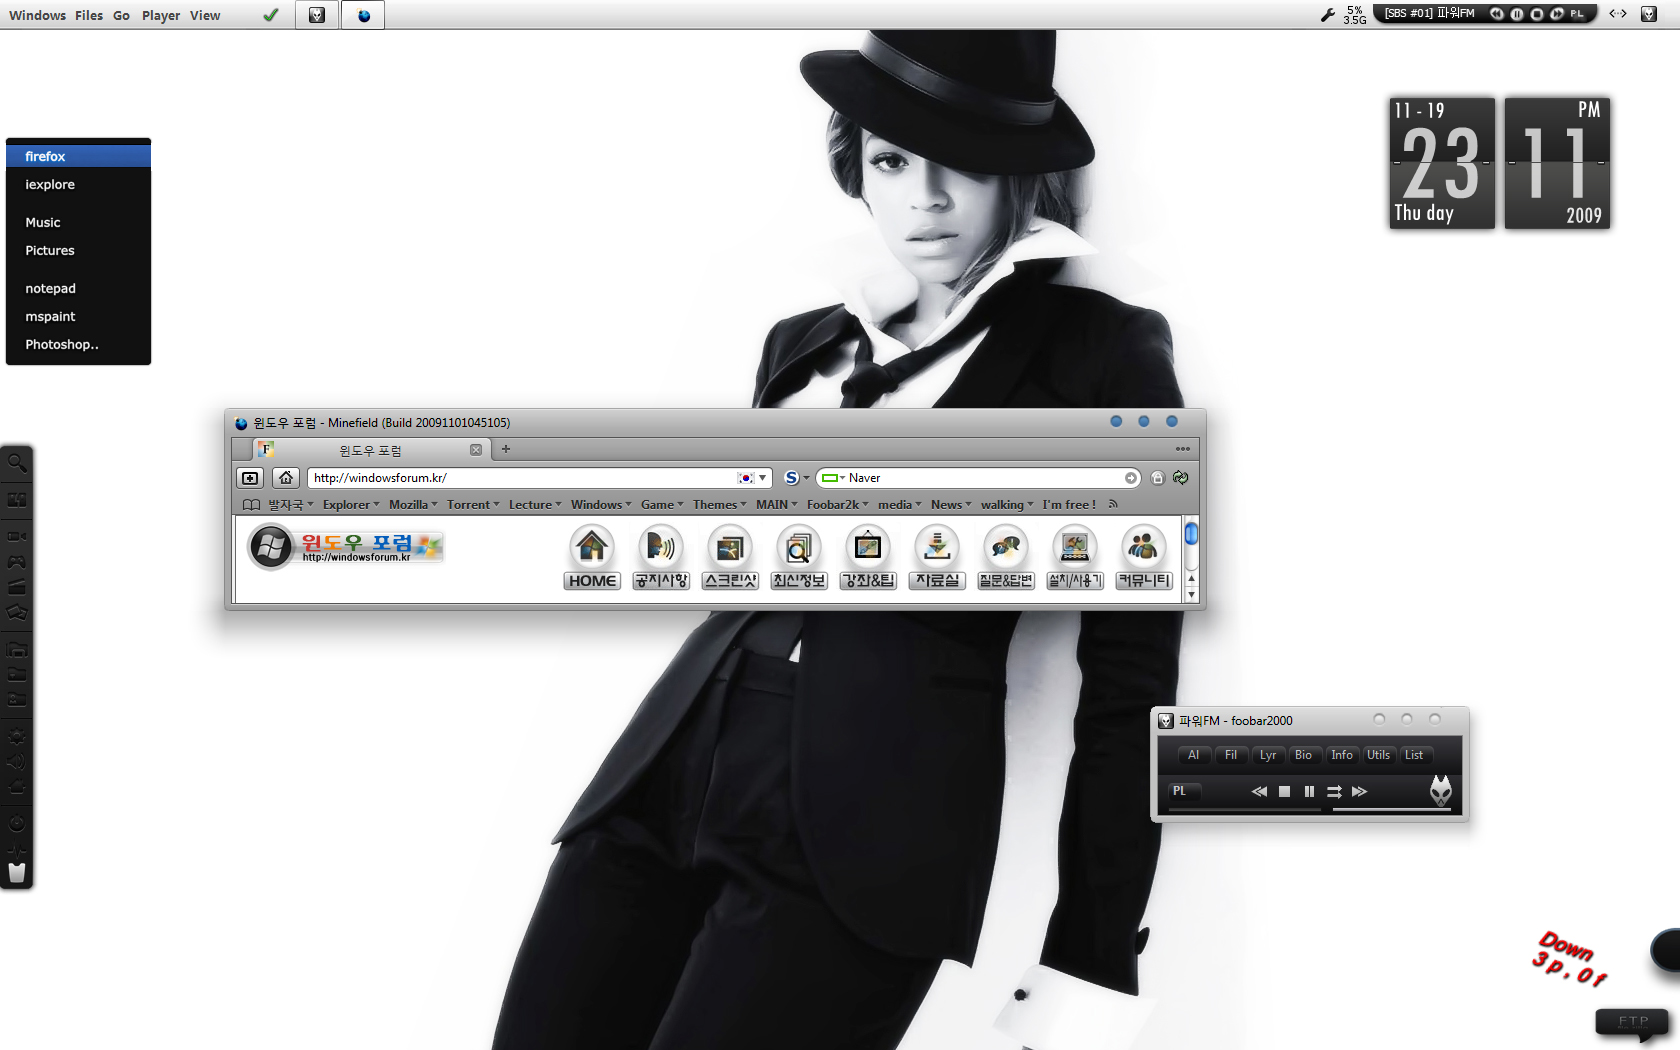Expand the Explorer bookmark folder
The width and height of the screenshot is (1680, 1050).
[x=351, y=505]
